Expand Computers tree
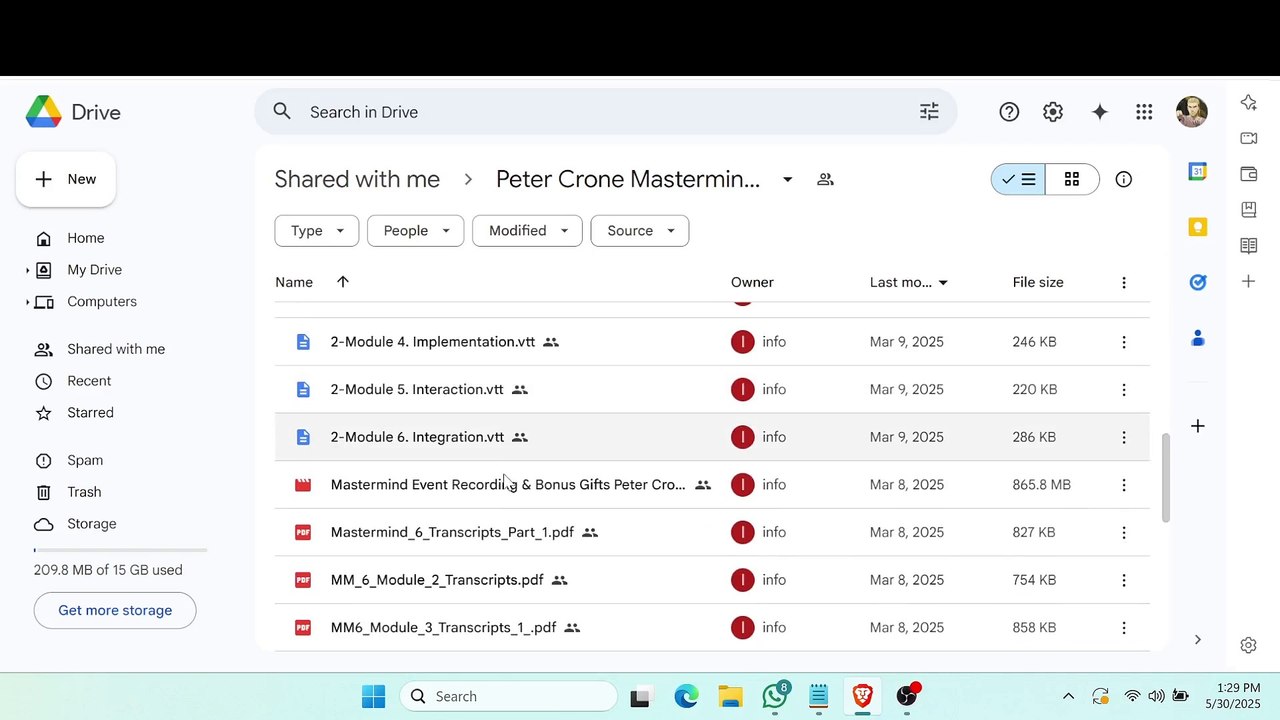 pyautogui.click(x=28, y=302)
